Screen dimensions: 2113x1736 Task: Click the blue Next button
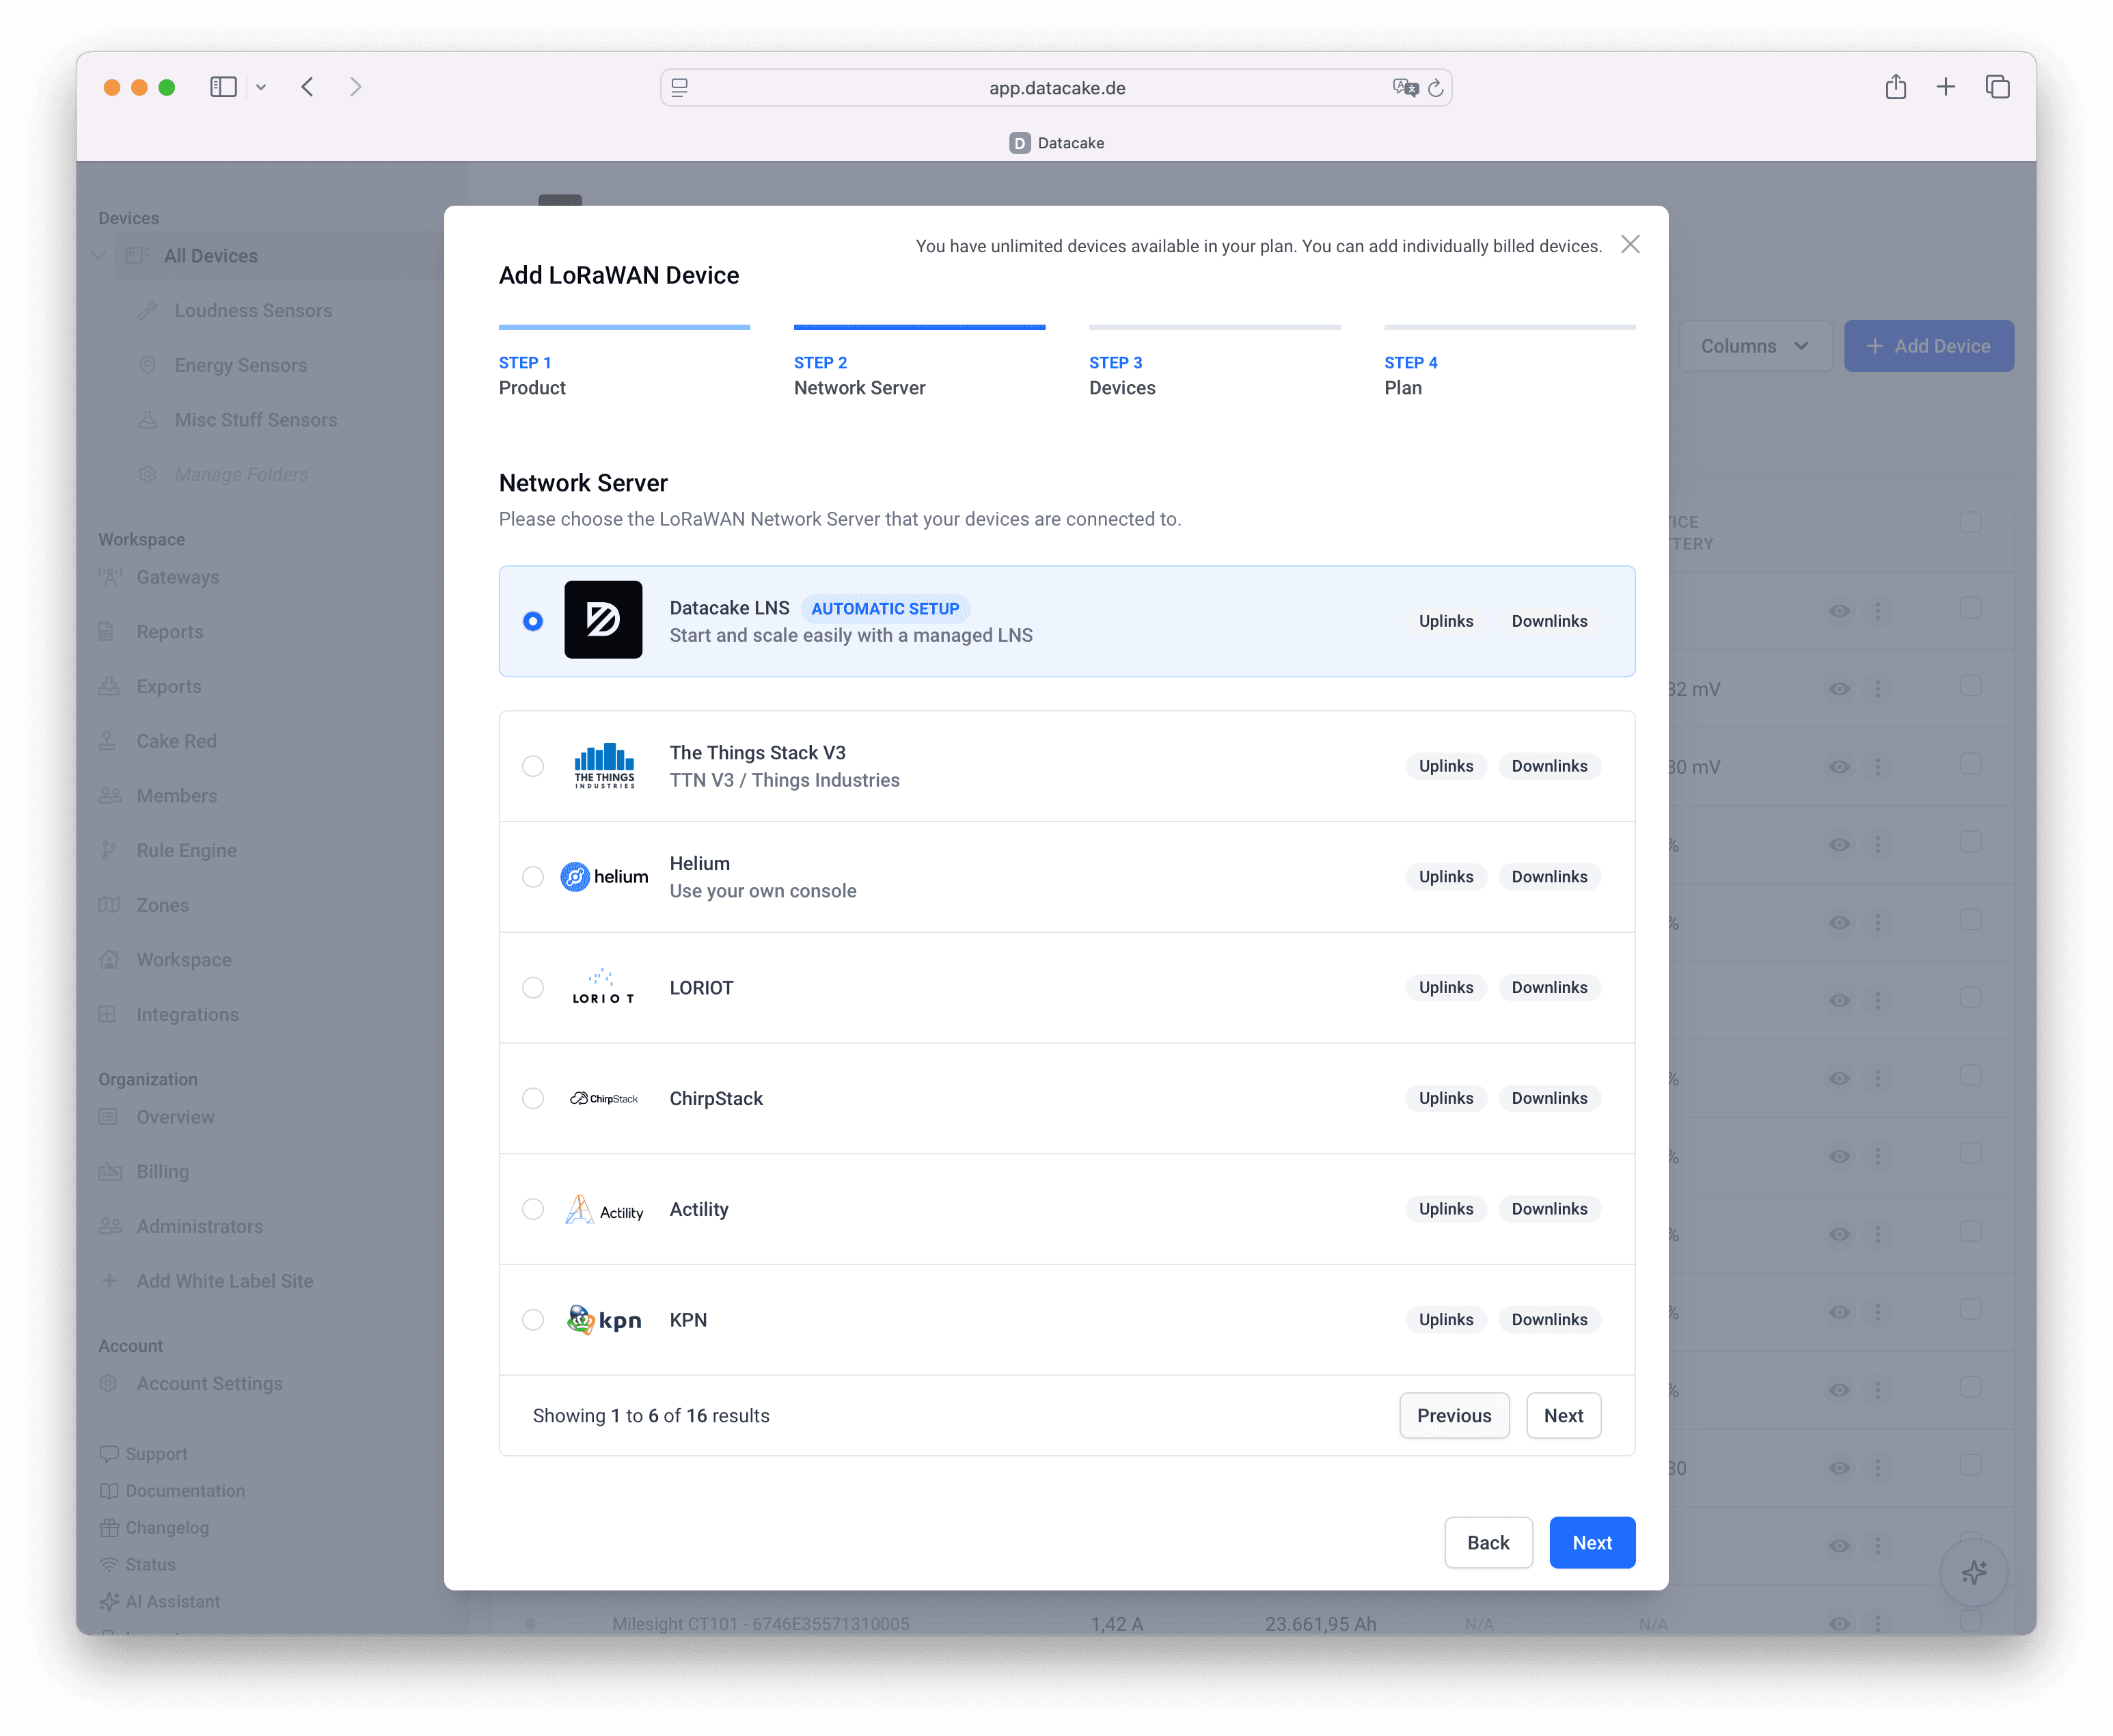(x=1592, y=1543)
